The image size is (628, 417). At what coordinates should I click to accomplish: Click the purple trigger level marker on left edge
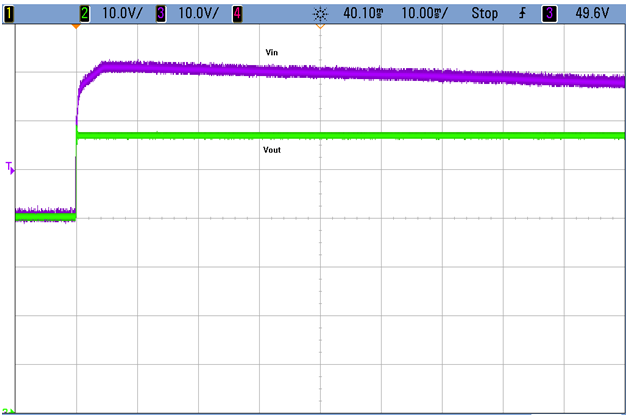tap(11, 169)
